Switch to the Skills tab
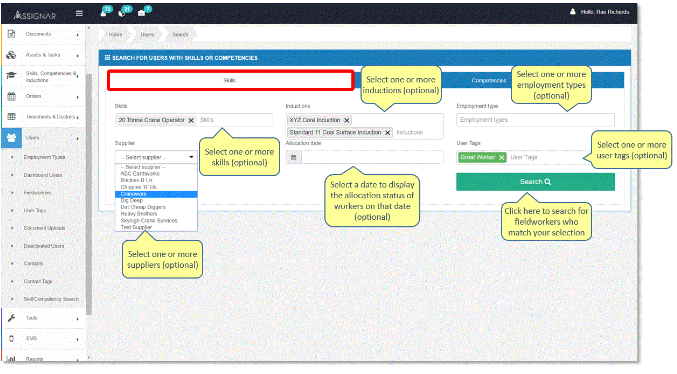Screen dimensions: 677x374 pos(231,80)
